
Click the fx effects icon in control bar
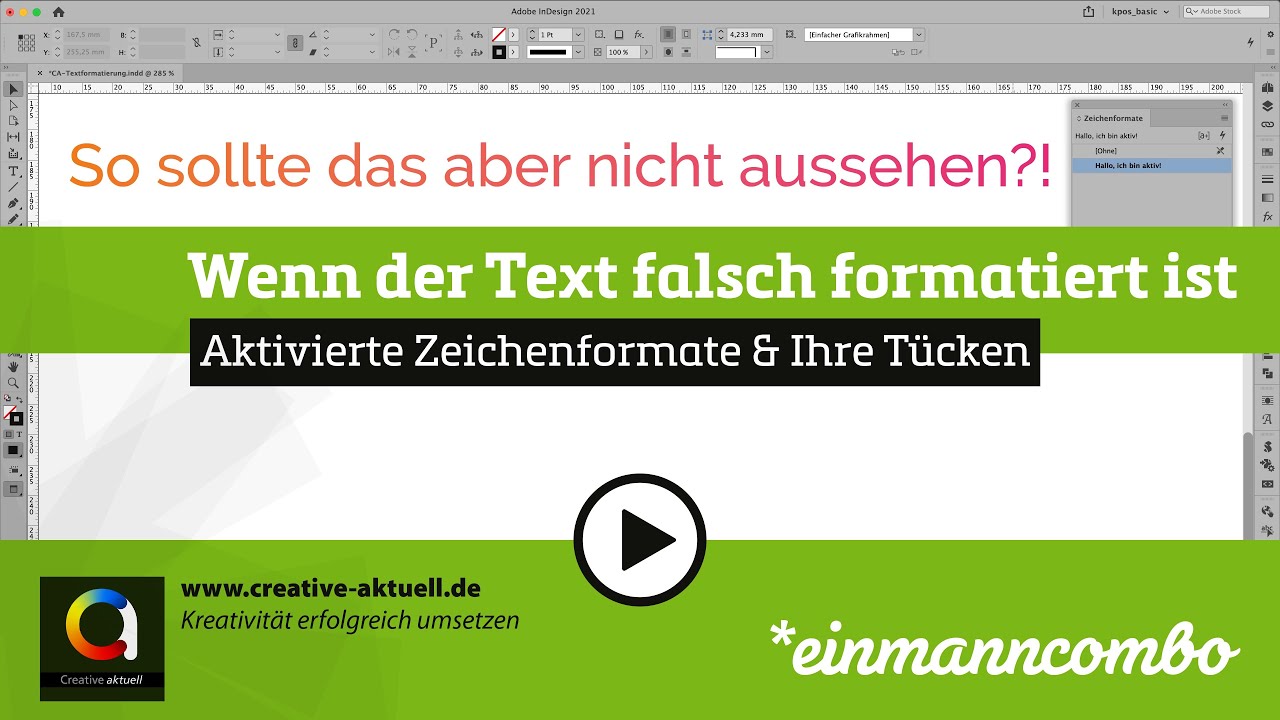[x=639, y=34]
